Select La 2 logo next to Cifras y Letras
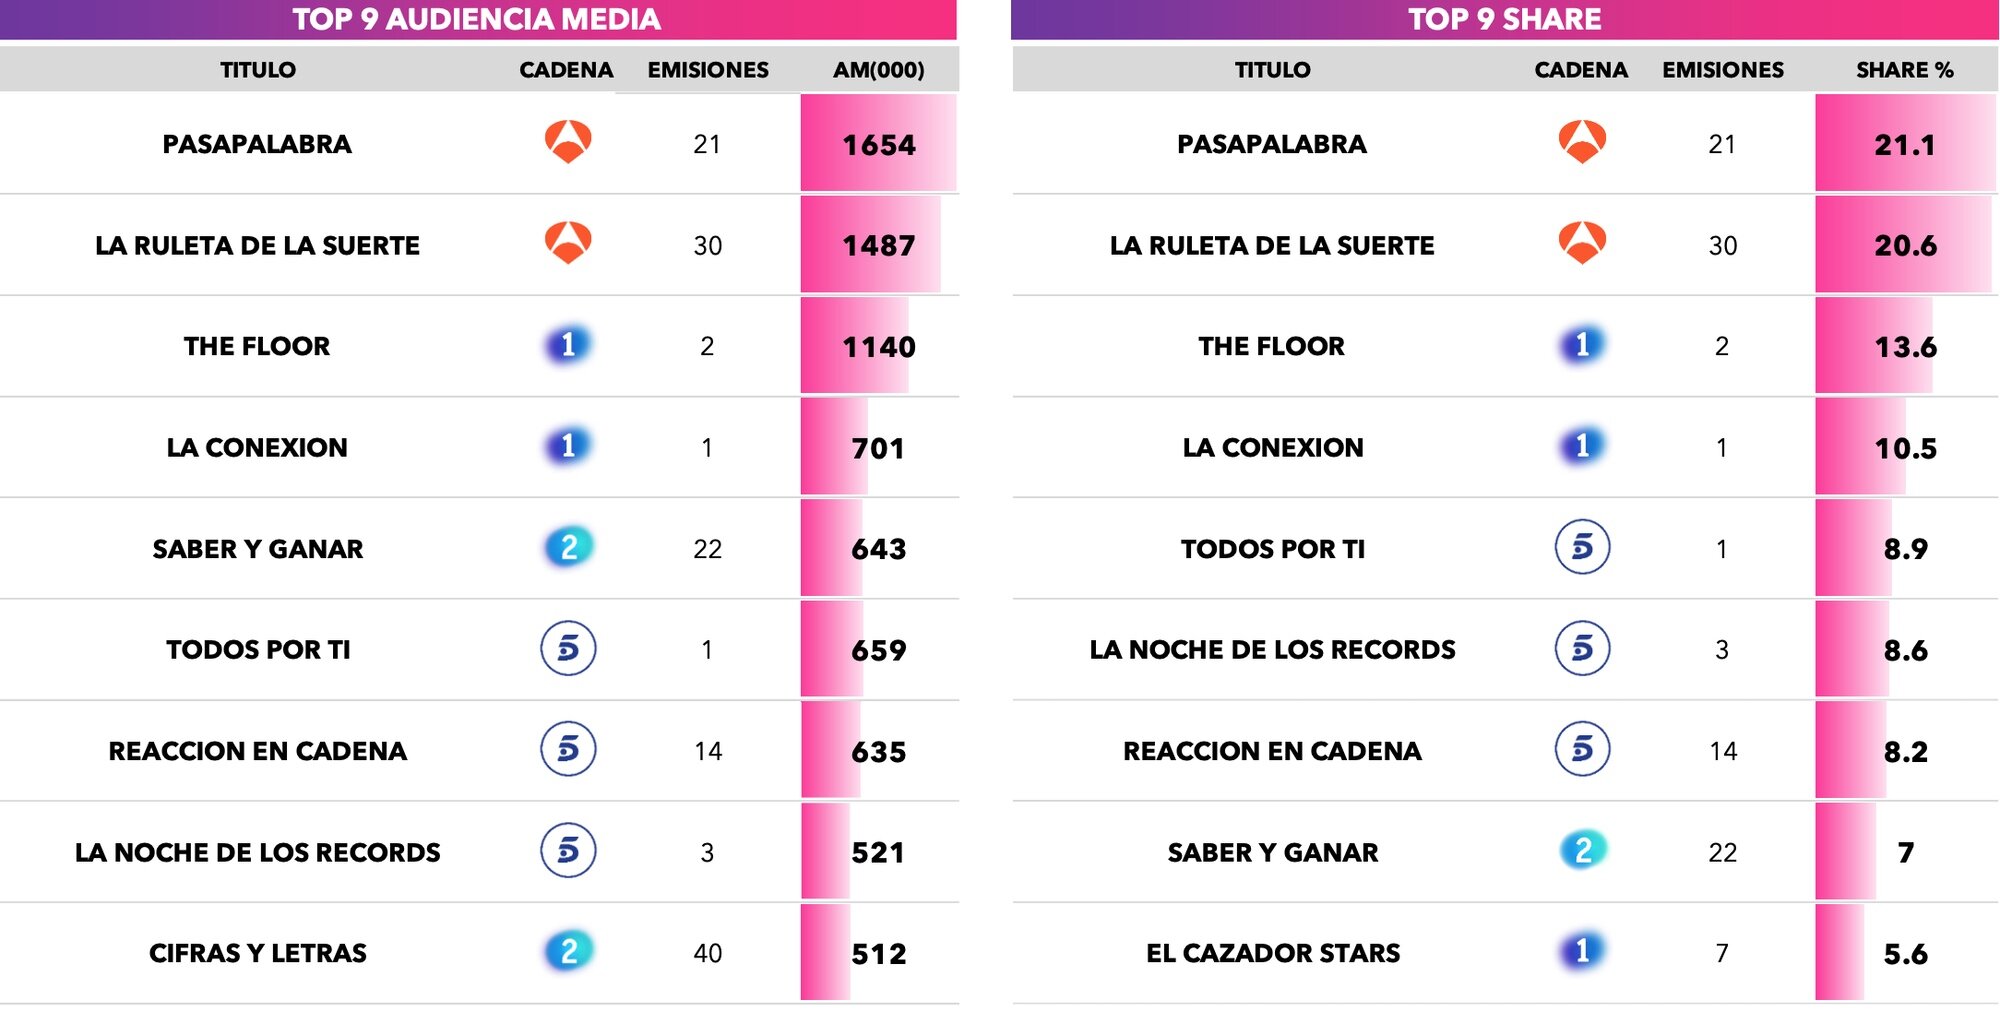Viewport: 2000px width, 1036px height. pyautogui.click(x=569, y=951)
